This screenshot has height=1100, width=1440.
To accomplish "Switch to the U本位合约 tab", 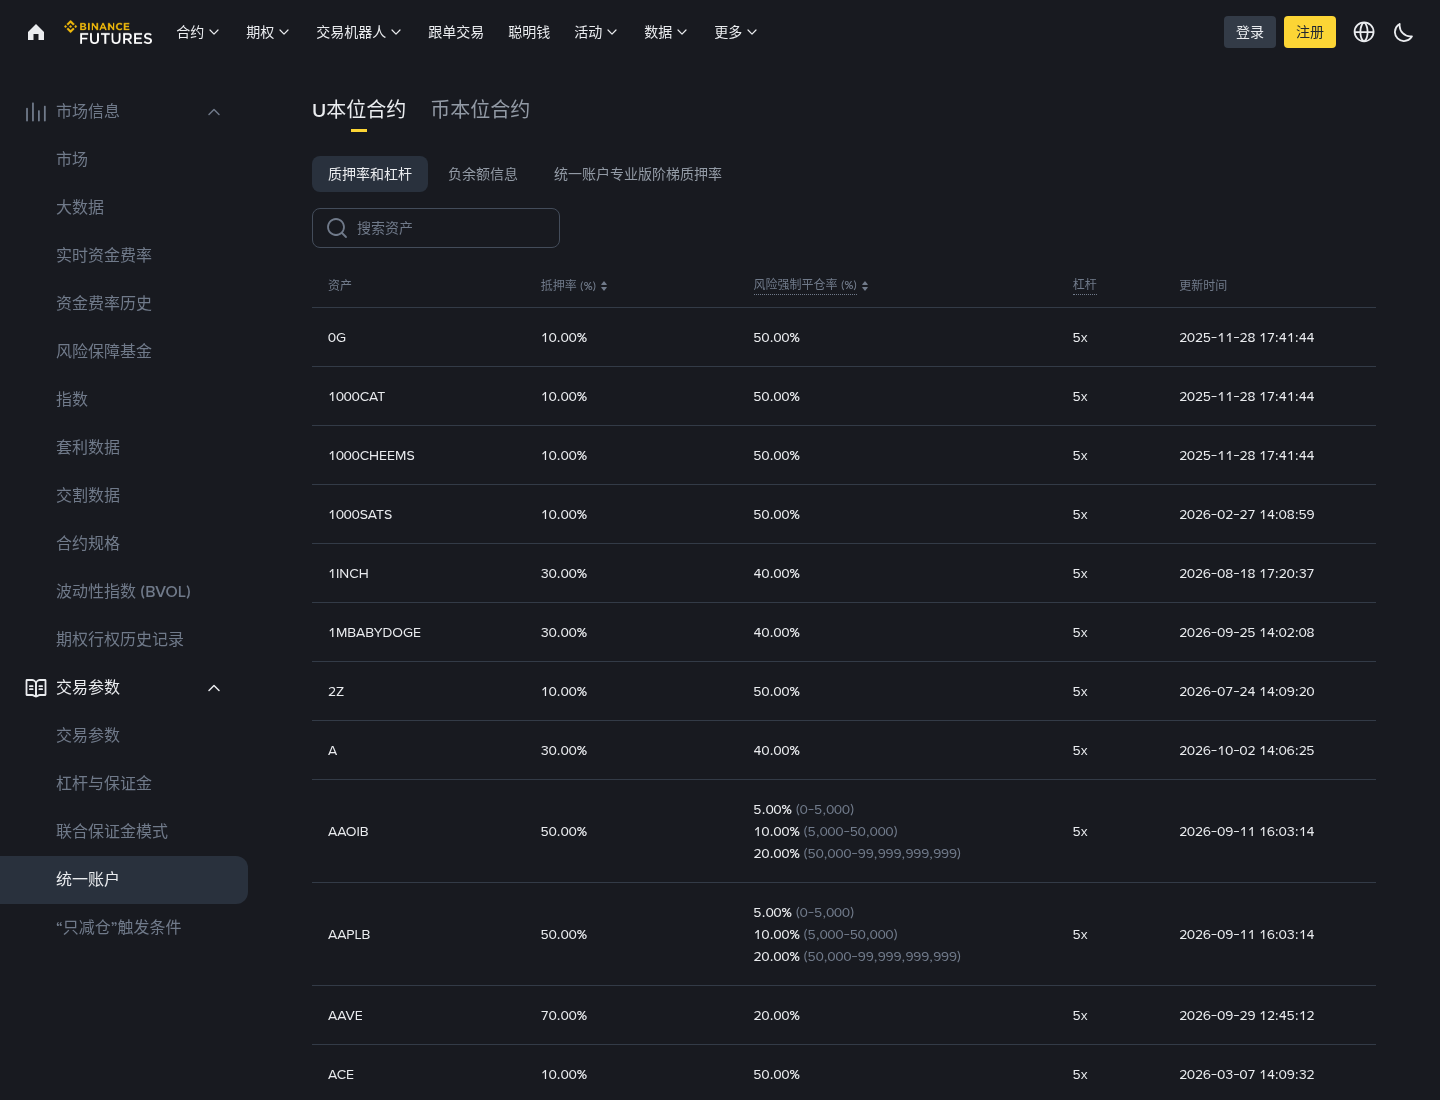I will click(359, 110).
